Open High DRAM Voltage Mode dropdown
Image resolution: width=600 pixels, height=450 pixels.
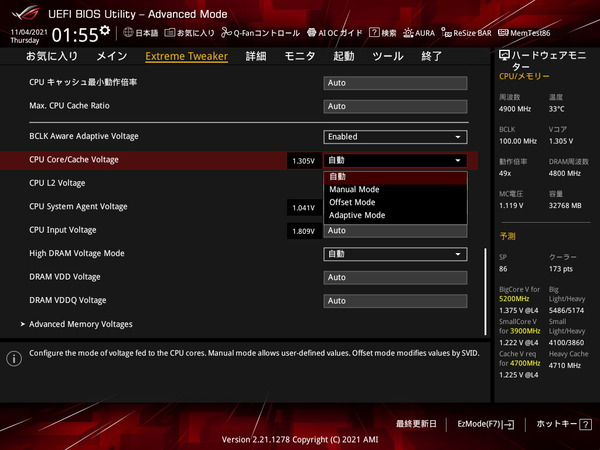coord(395,254)
